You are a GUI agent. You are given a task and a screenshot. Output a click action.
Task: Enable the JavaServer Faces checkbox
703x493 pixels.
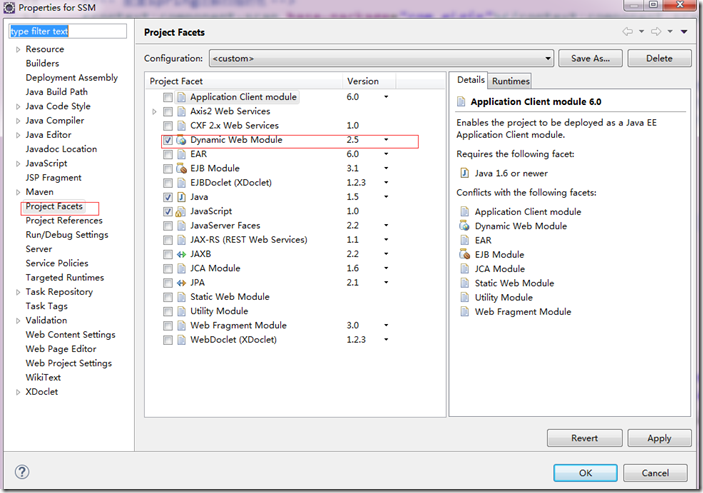coord(167,226)
